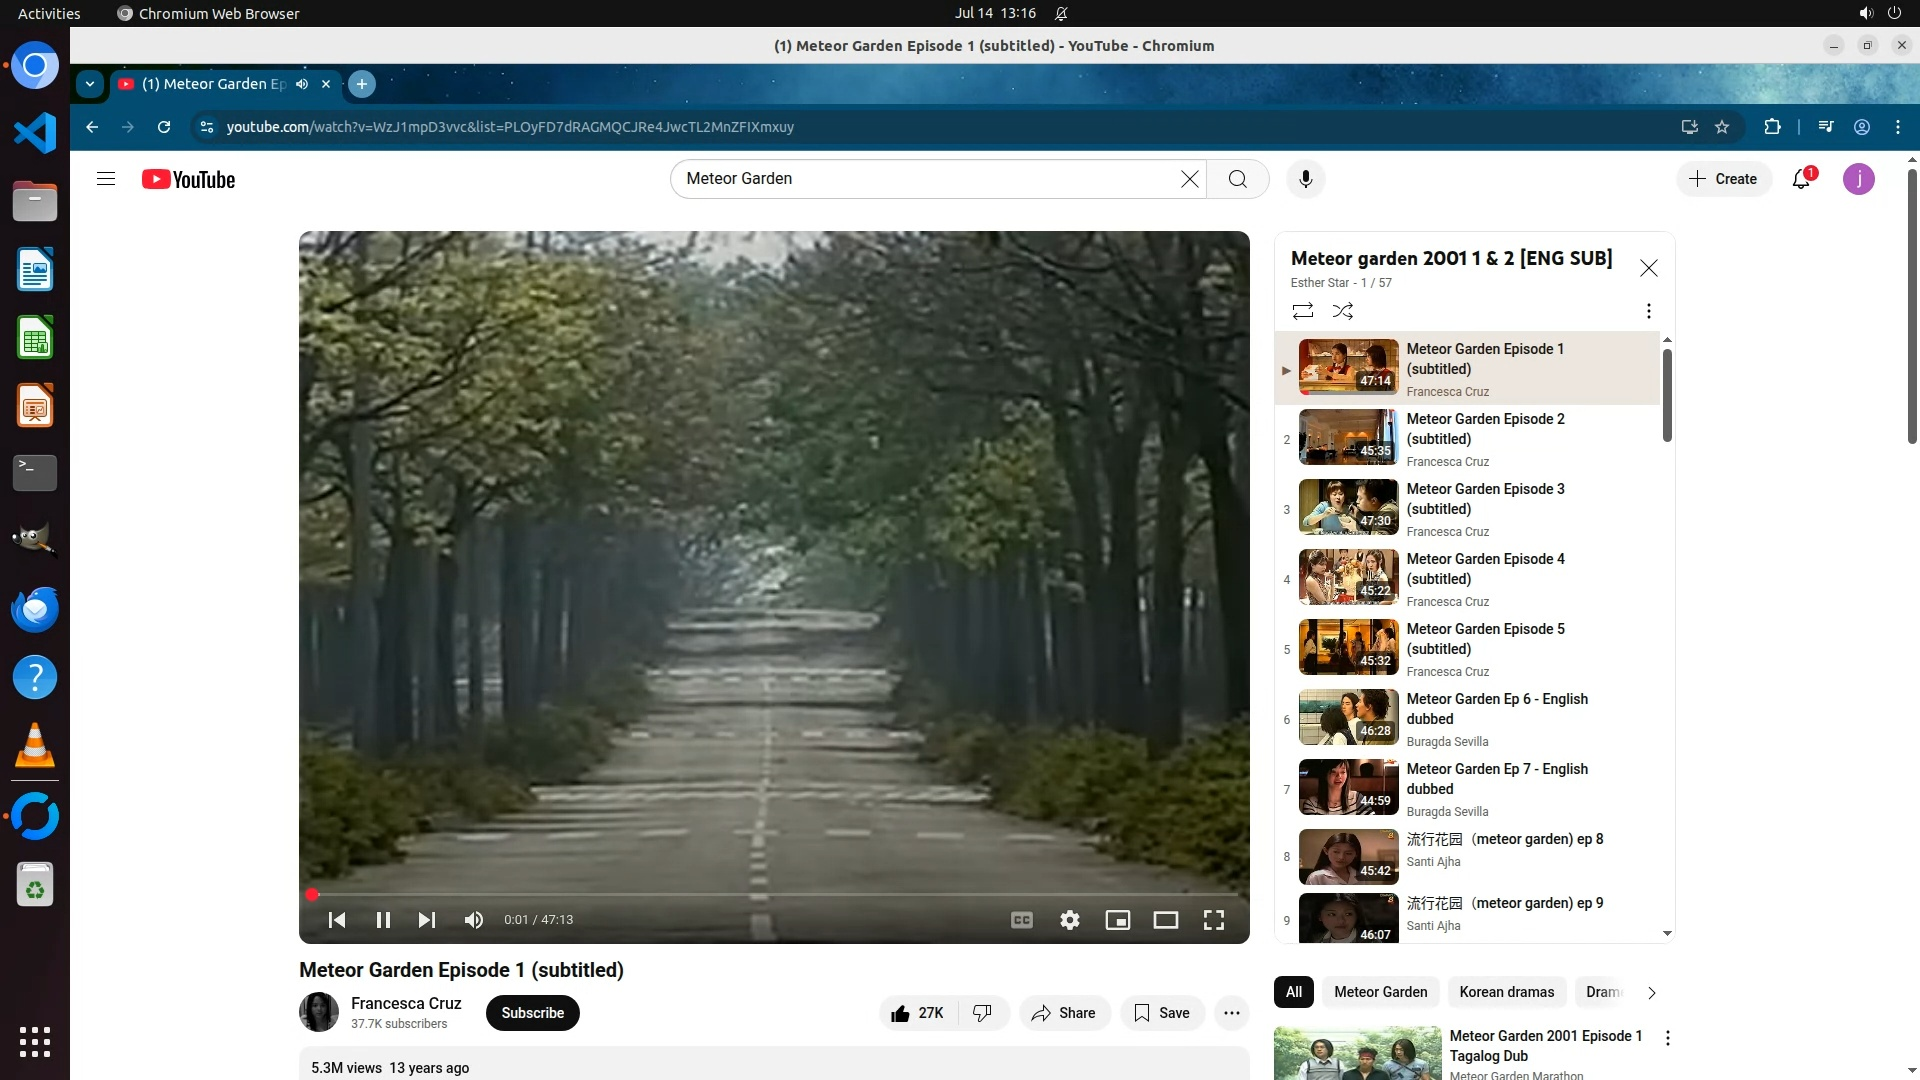Open YouTube notifications bell
This screenshot has height=1080, width=1920.
1801,179
